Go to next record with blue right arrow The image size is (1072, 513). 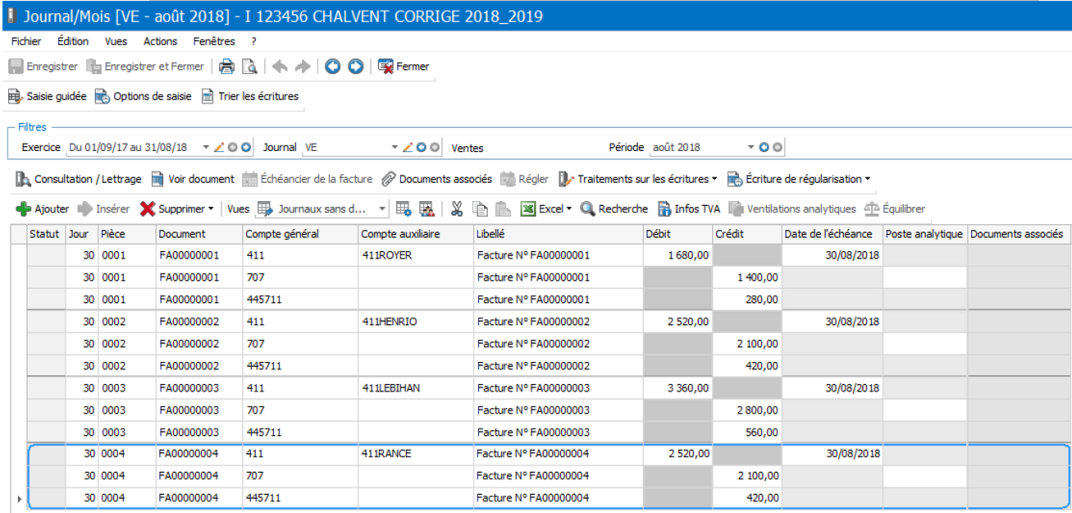tap(356, 66)
